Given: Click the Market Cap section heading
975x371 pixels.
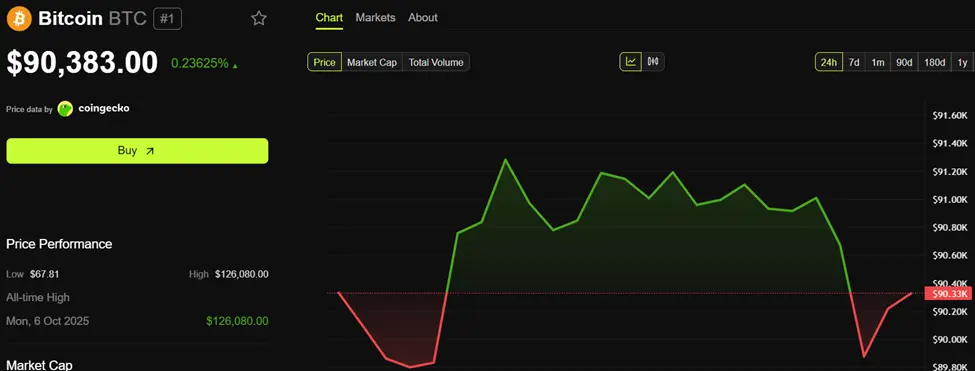Looking at the screenshot, I should pos(39,365).
